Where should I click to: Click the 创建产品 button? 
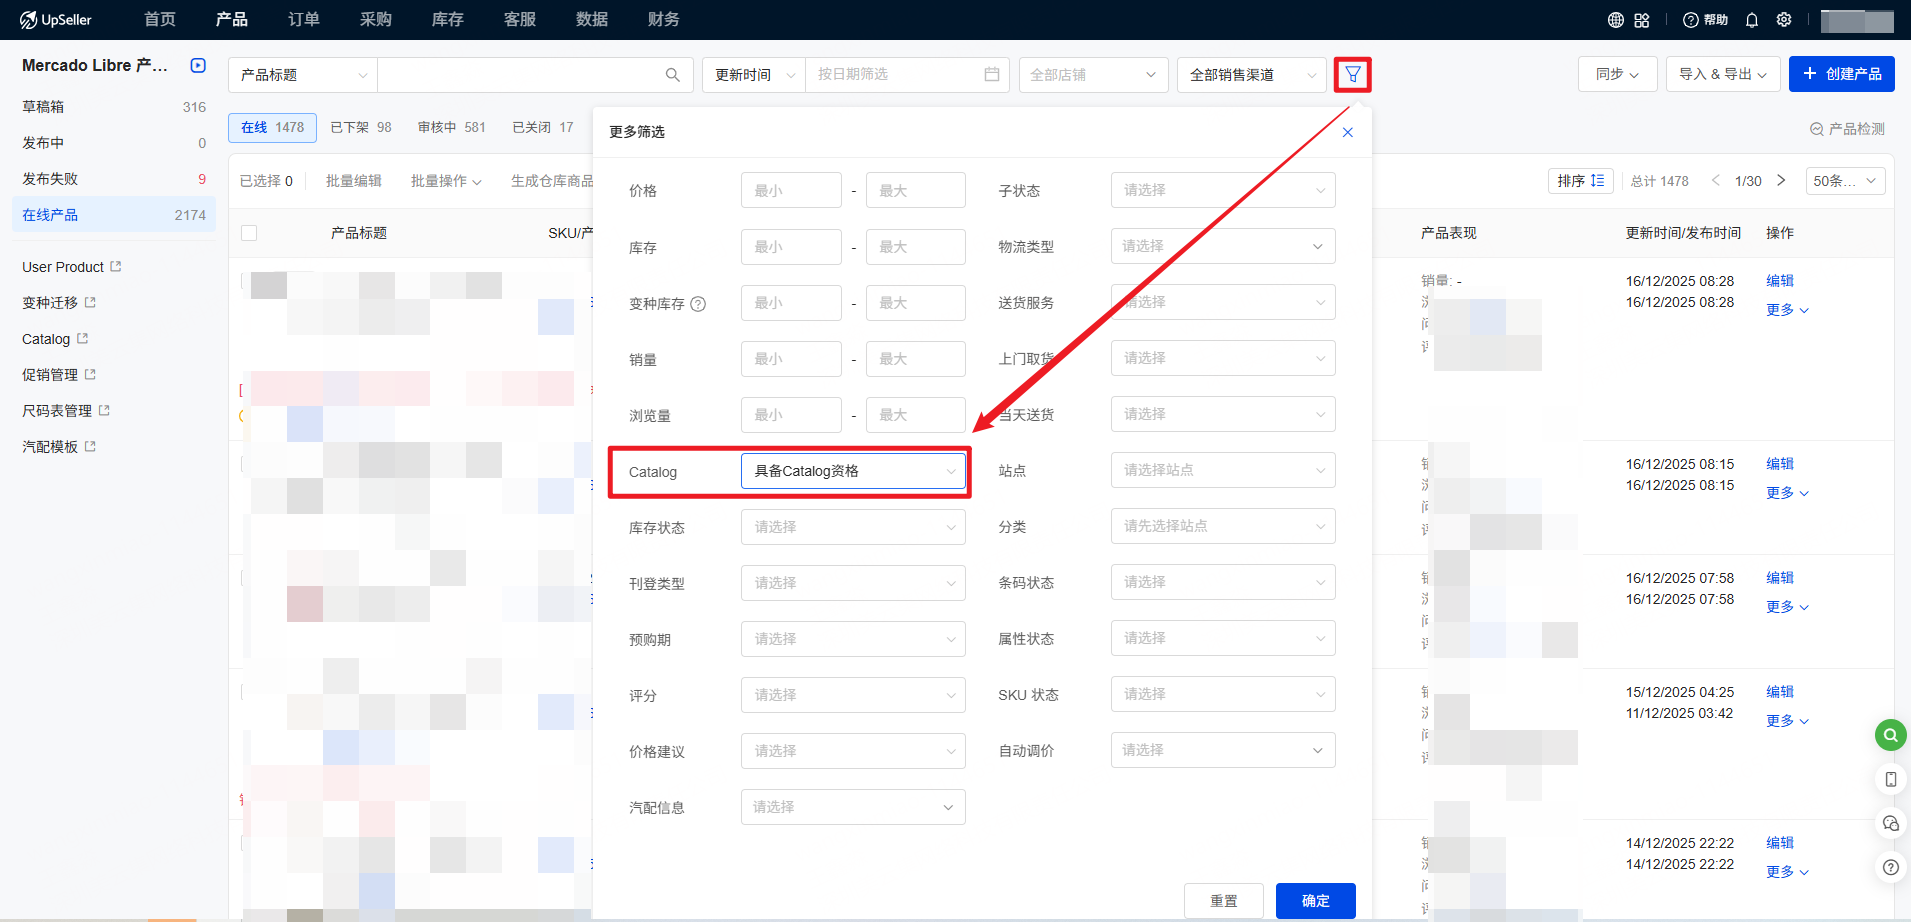pyautogui.click(x=1841, y=75)
